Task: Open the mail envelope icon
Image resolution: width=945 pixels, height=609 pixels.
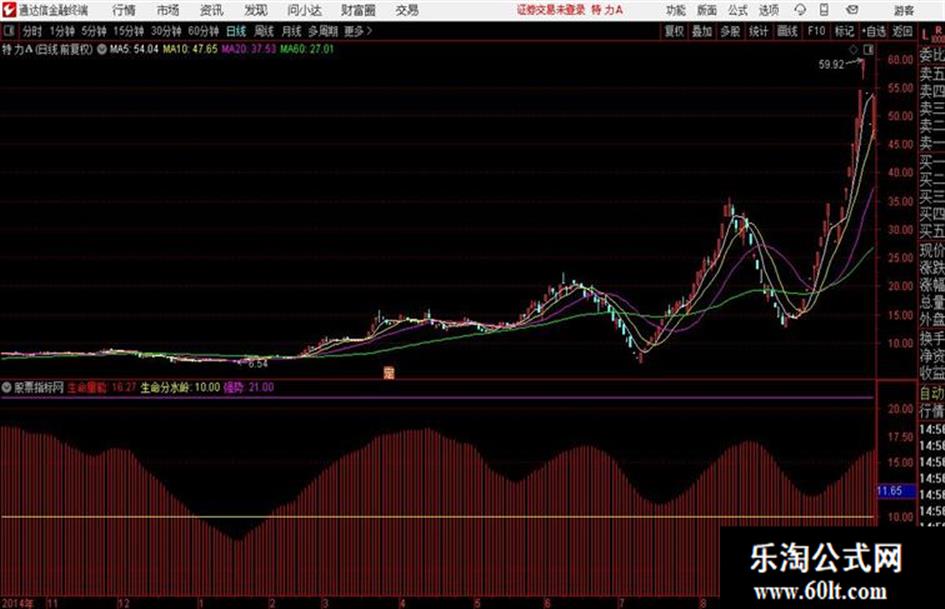Action: click(852, 10)
